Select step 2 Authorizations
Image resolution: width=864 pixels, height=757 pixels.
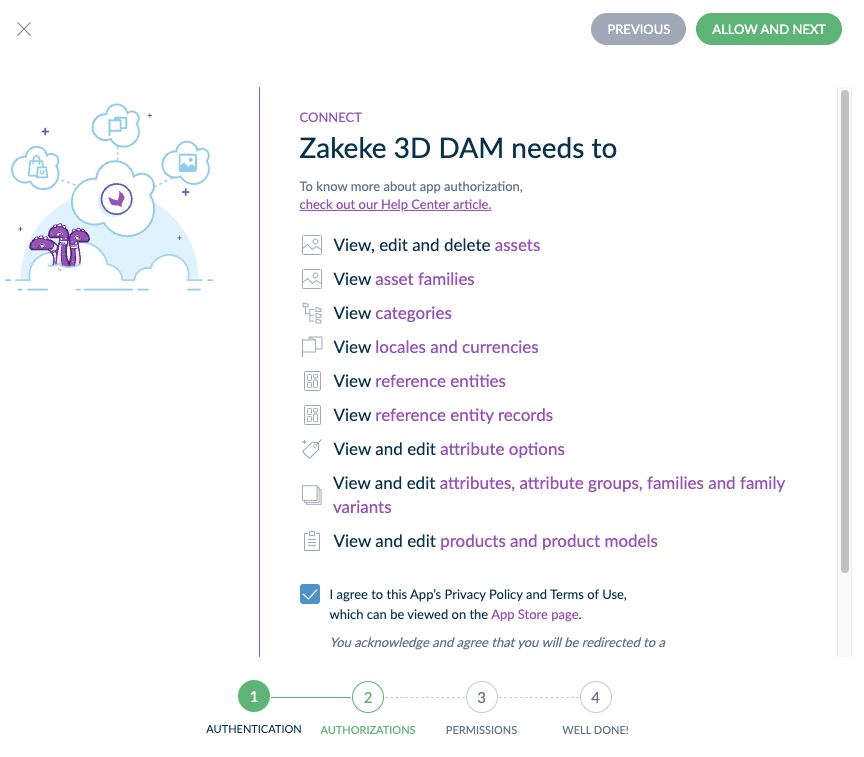[x=368, y=697]
